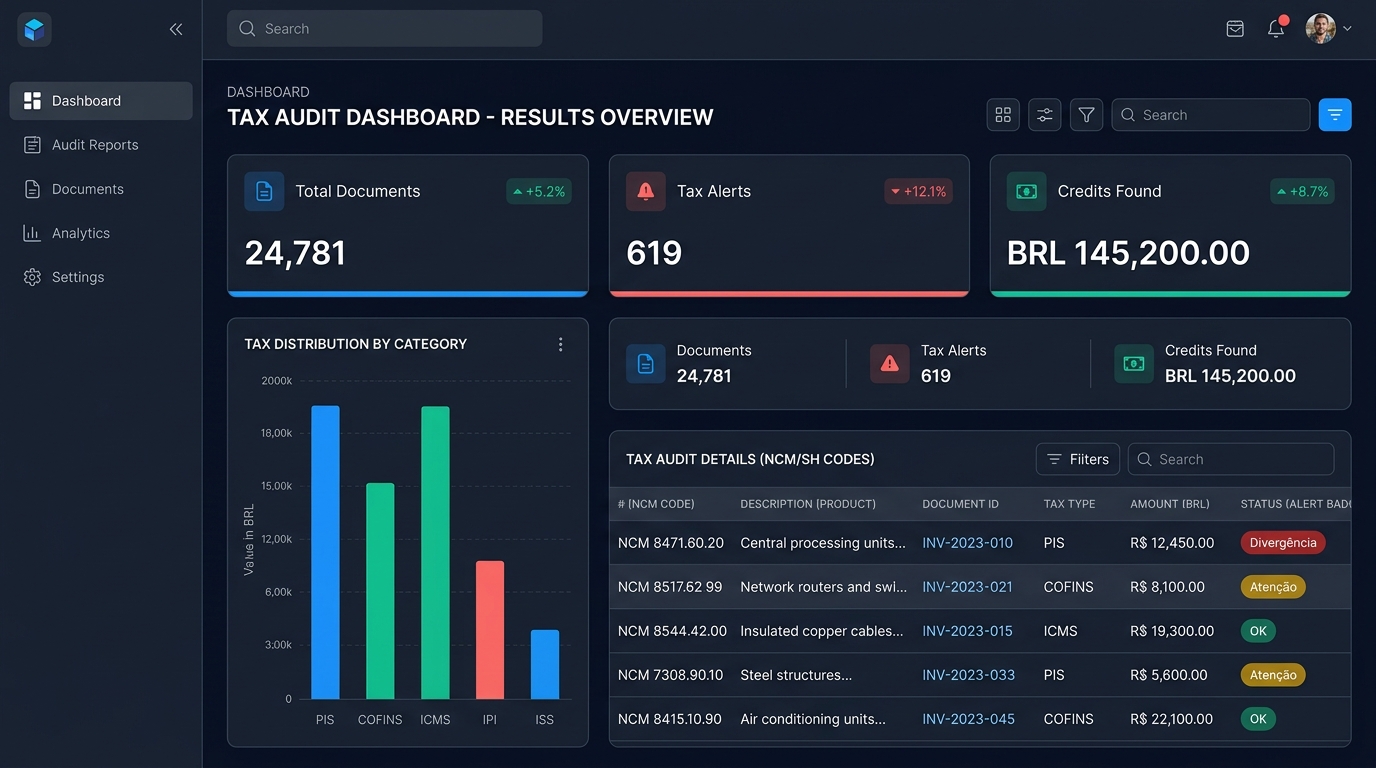Image resolution: width=1376 pixels, height=768 pixels.
Task: Click OK badge for INV-2023-045
Action: [x=1258, y=719]
